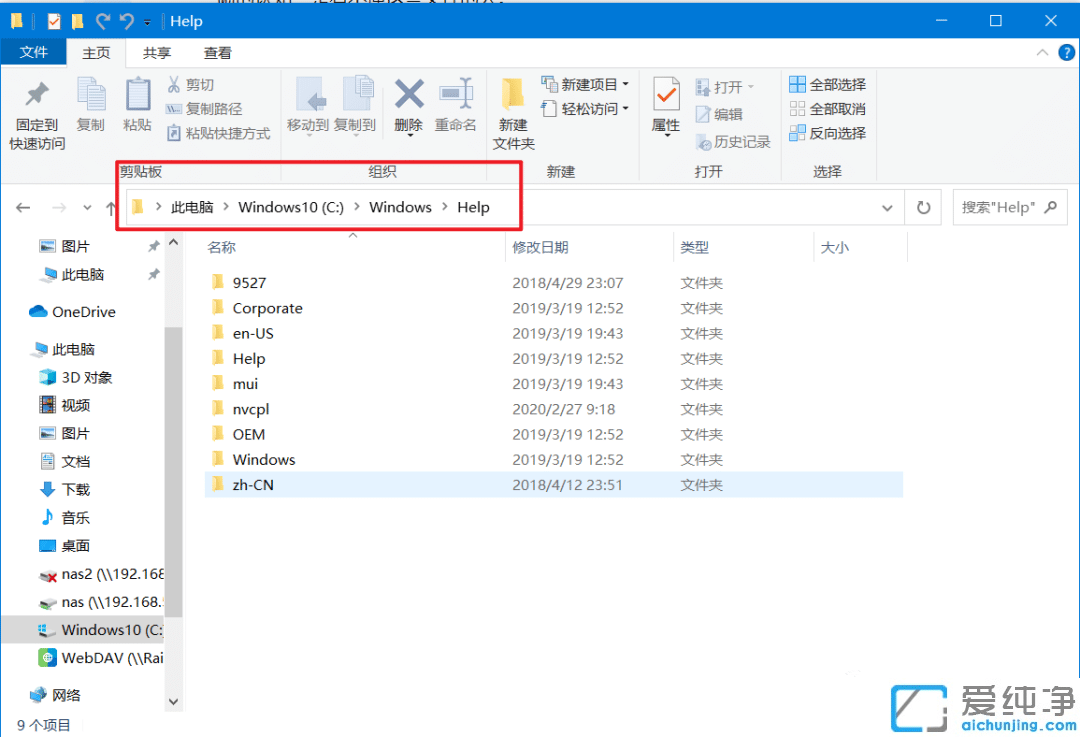Open 下载 (Downloads) in the sidebar
Image resolution: width=1080 pixels, height=737 pixels.
coord(65,490)
